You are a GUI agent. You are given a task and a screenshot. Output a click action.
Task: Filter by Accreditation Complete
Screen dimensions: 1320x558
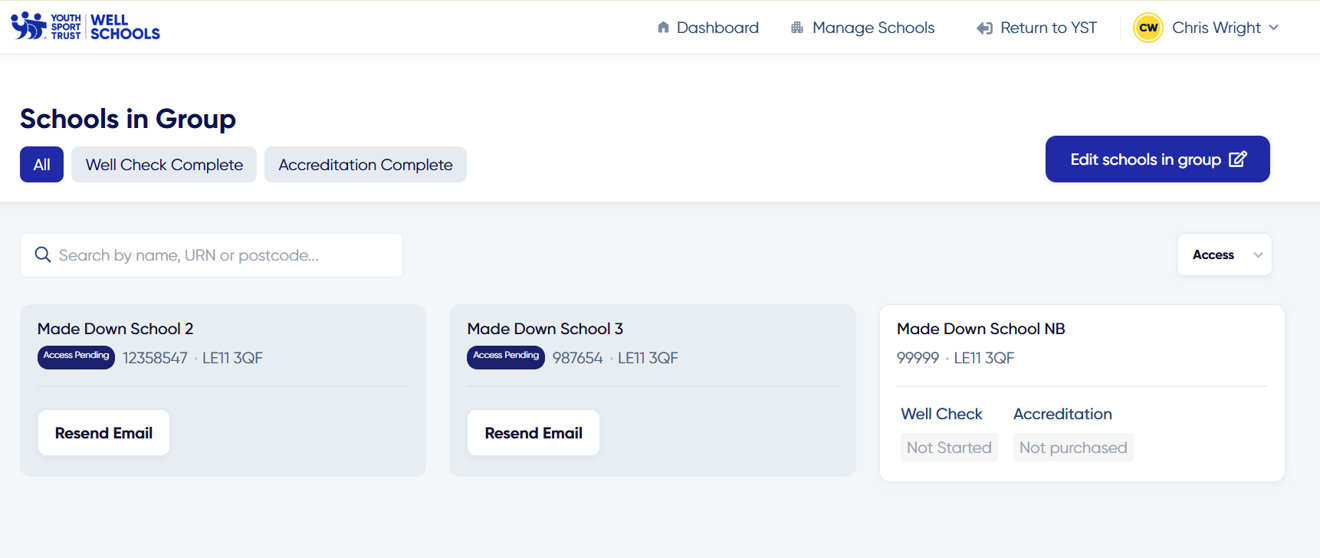click(x=365, y=165)
